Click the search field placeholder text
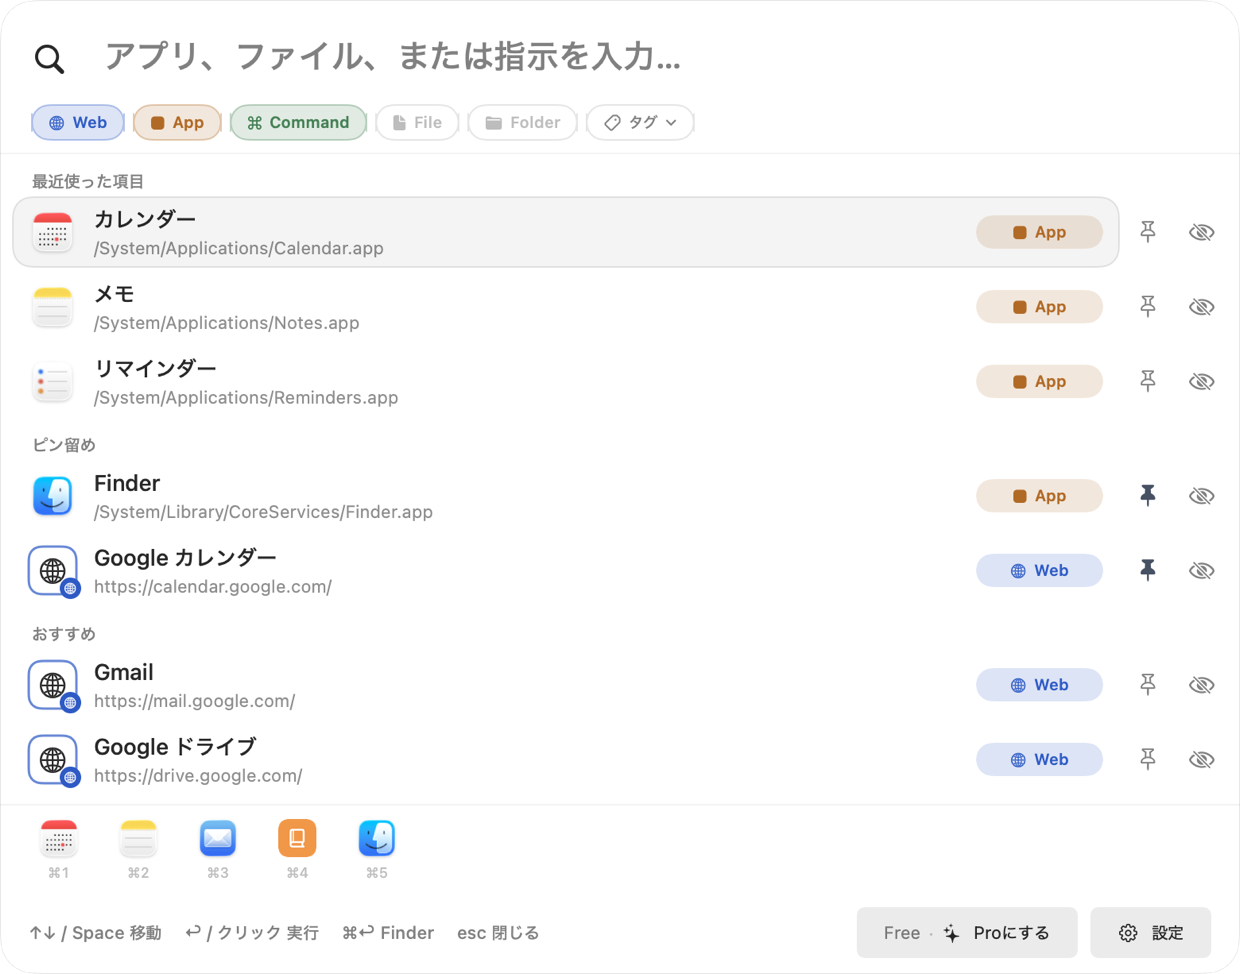This screenshot has width=1240, height=974. point(392,57)
